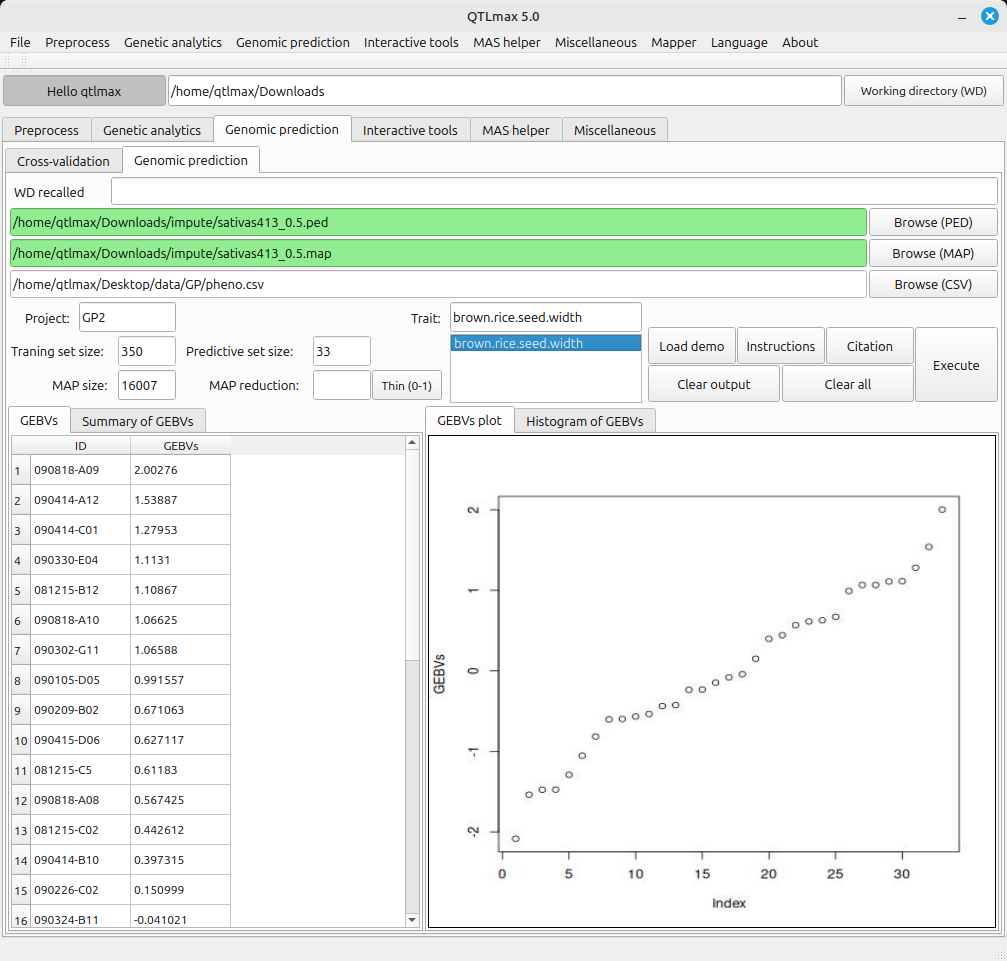This screenshot has height=961, width=1007.
Task: Close the QTLmax window
Action: coord(989,15)
